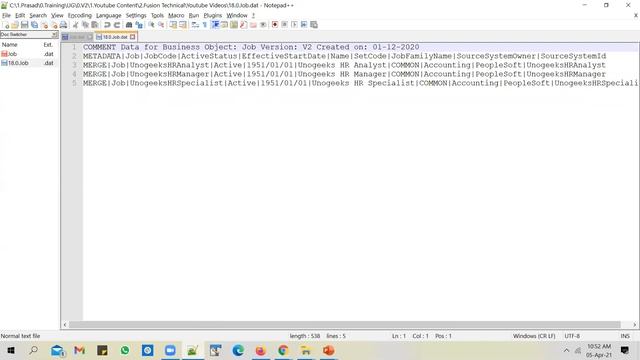Open the Tools menu
640x360 pixels.
point(157,15)
